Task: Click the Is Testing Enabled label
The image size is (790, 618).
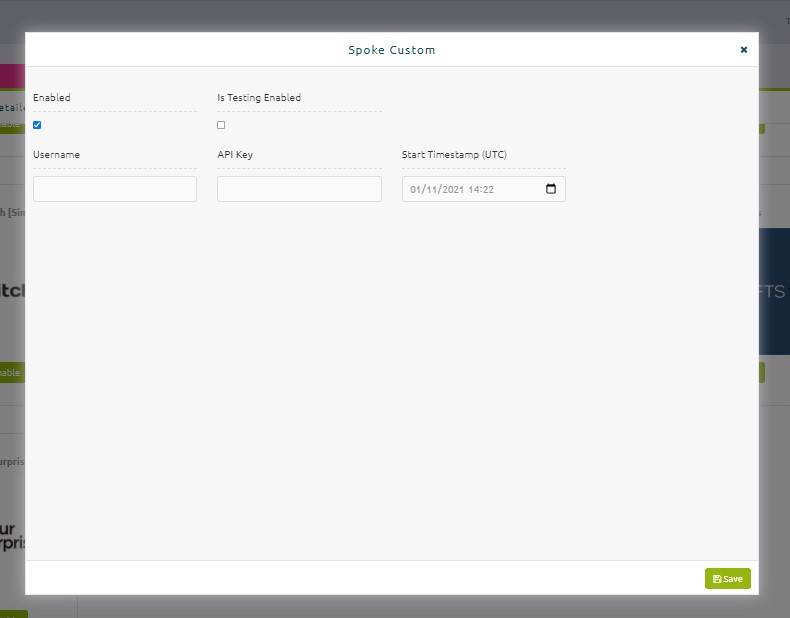Action: pyautogui.click(x=259, y=97)
